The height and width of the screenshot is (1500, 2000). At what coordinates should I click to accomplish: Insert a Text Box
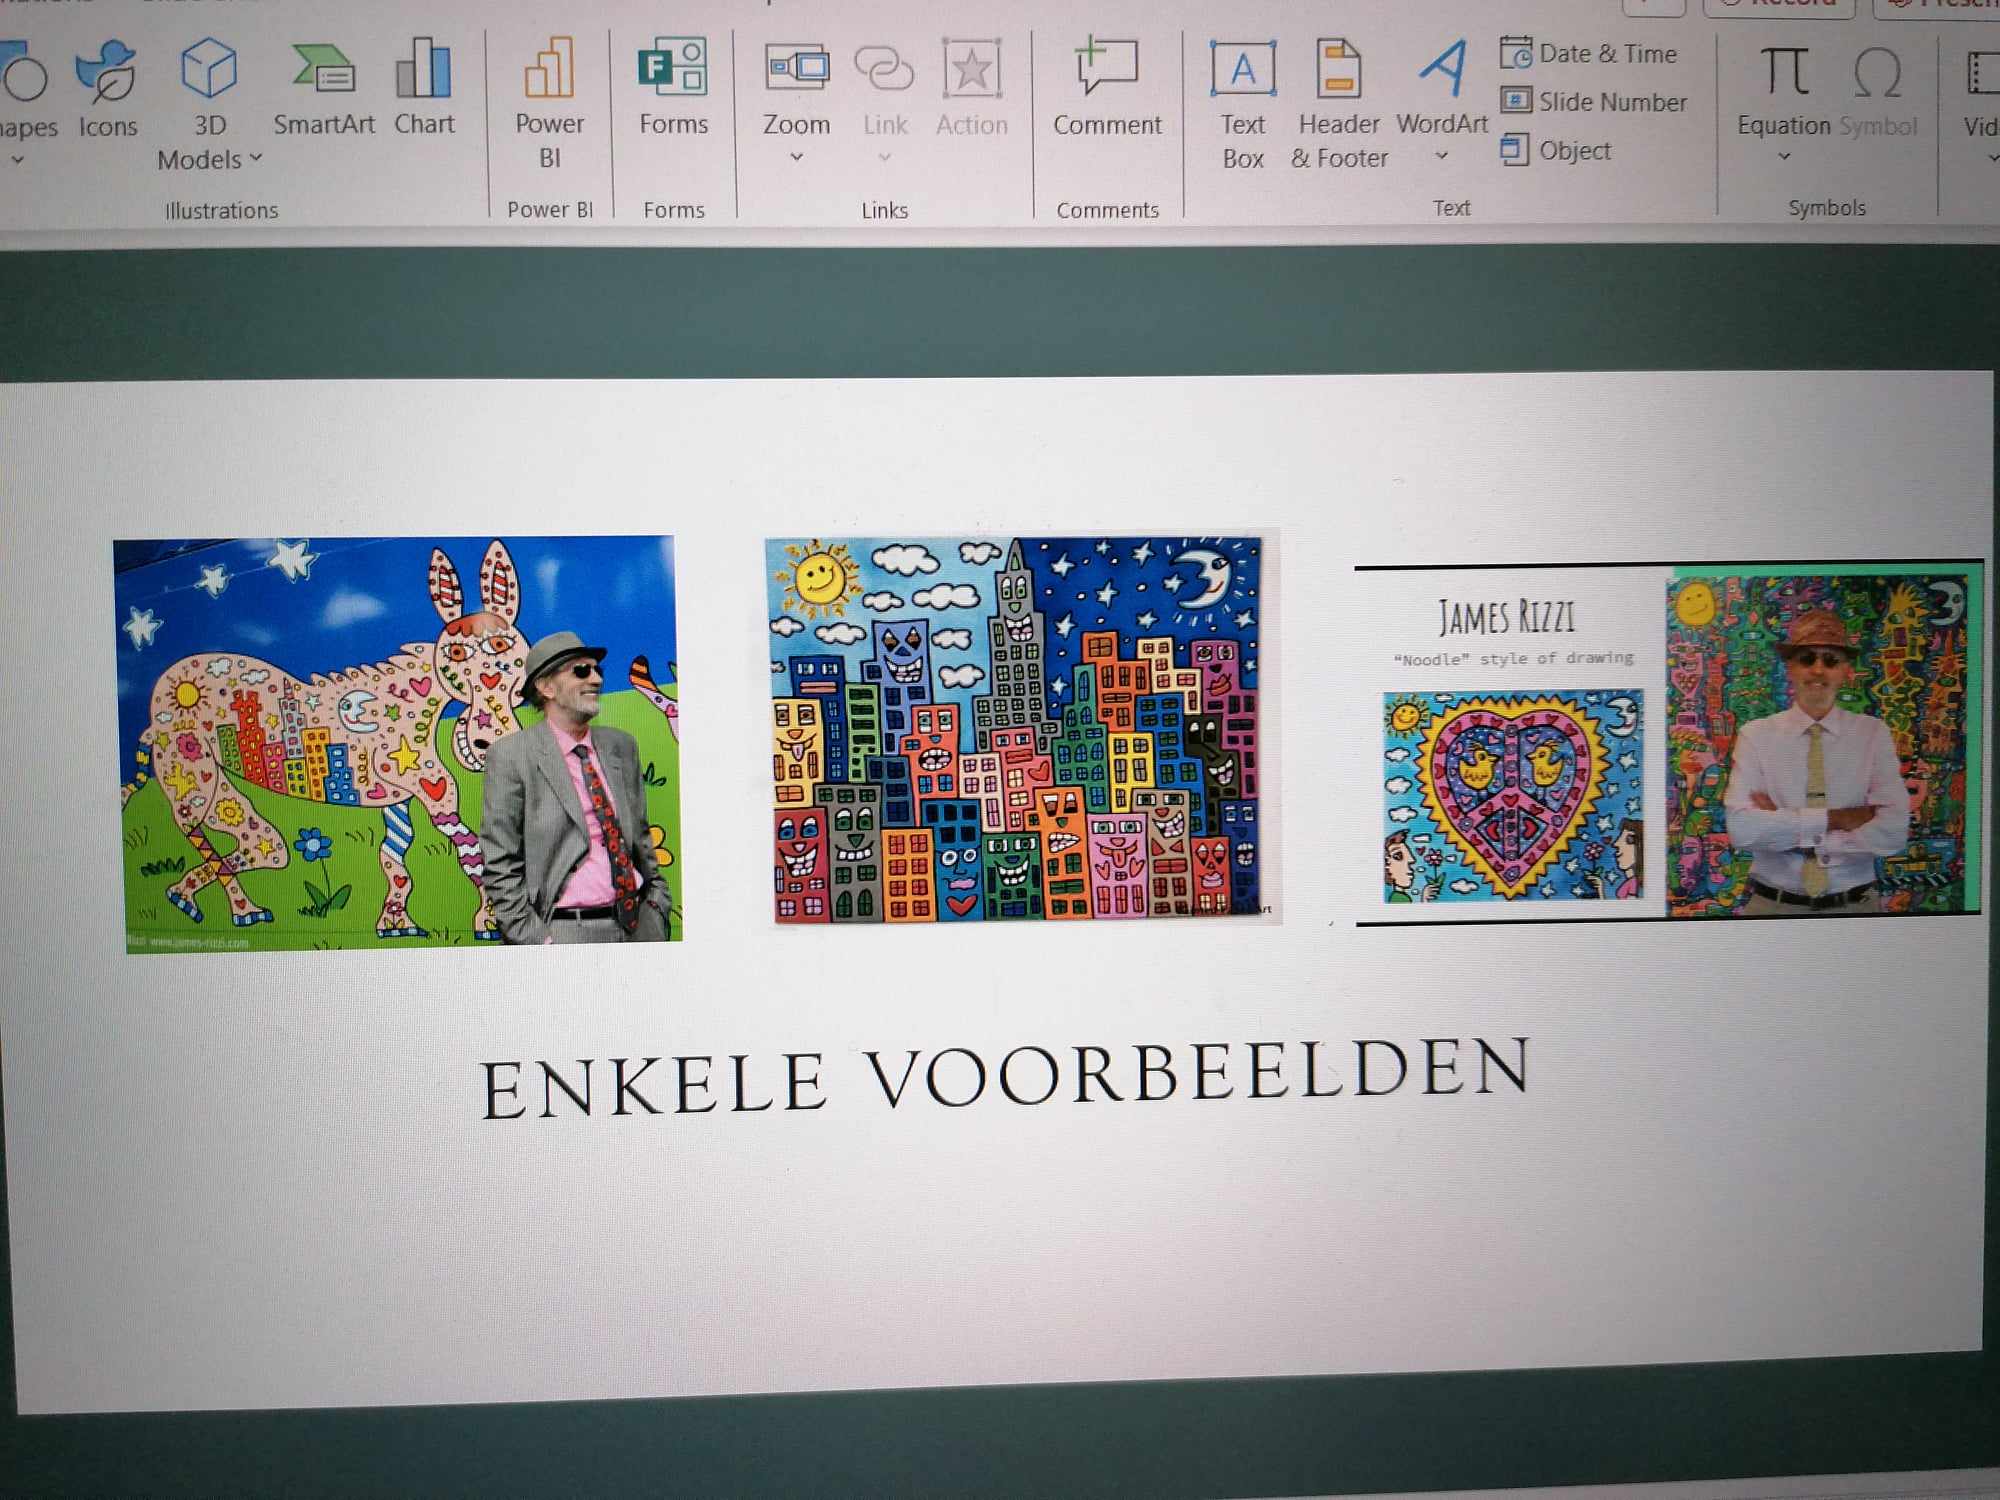1243,104
